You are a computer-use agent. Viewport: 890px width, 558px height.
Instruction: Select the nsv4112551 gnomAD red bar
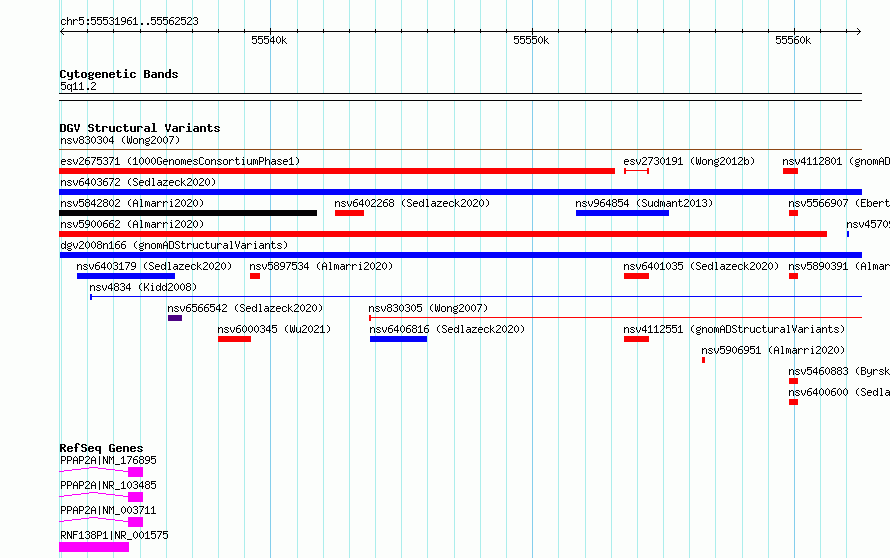tap(636, 339)
